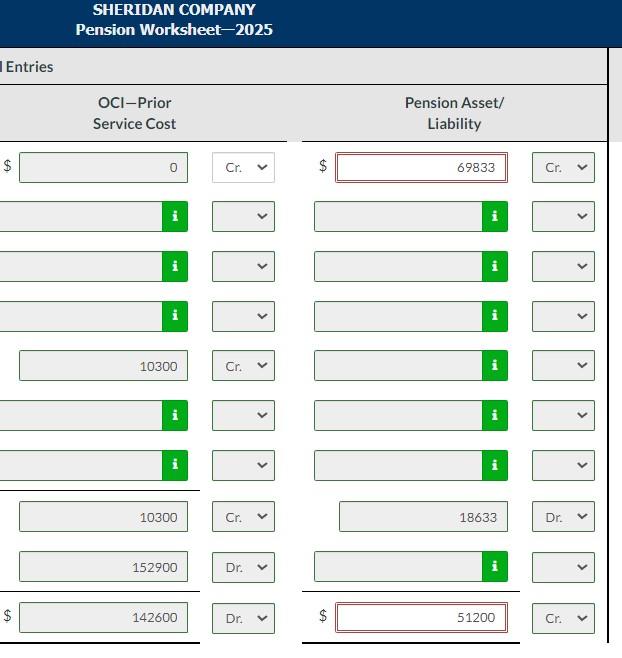This screenshot has height=658, width=622.
Task: Open the Cr. dropdown beside the 69833 field
Action: point(563,167)
